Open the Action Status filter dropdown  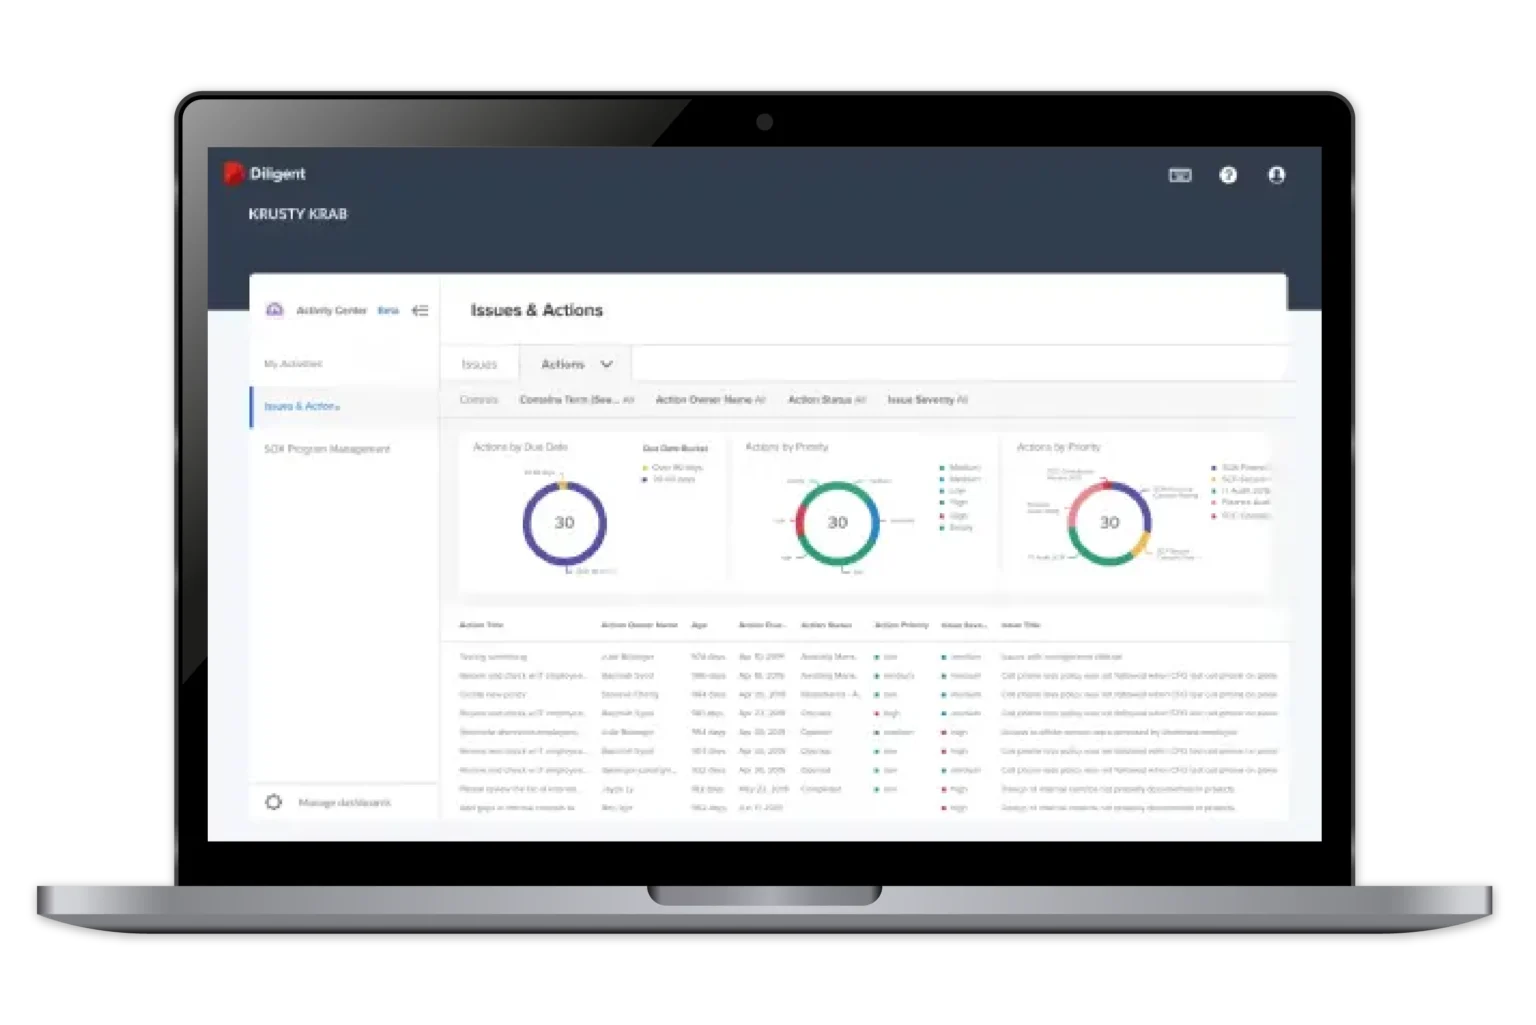[826, 399]
